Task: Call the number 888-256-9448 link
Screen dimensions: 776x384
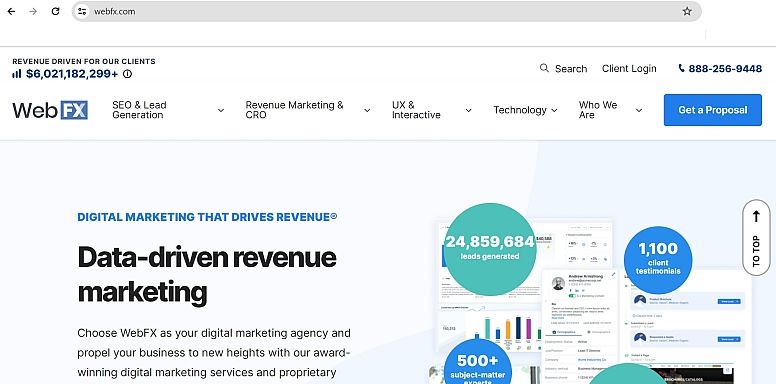Action: [x=725, y=69]
